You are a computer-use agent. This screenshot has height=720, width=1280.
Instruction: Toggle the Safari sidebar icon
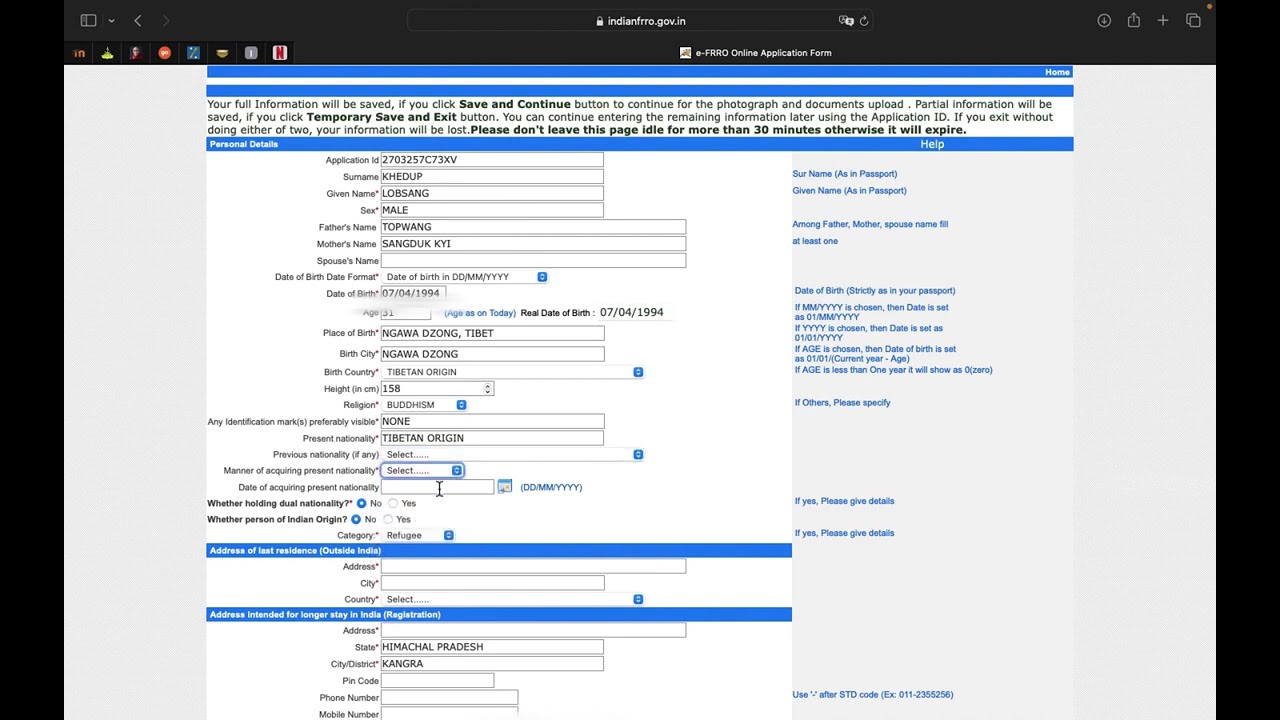coord(88,20)
